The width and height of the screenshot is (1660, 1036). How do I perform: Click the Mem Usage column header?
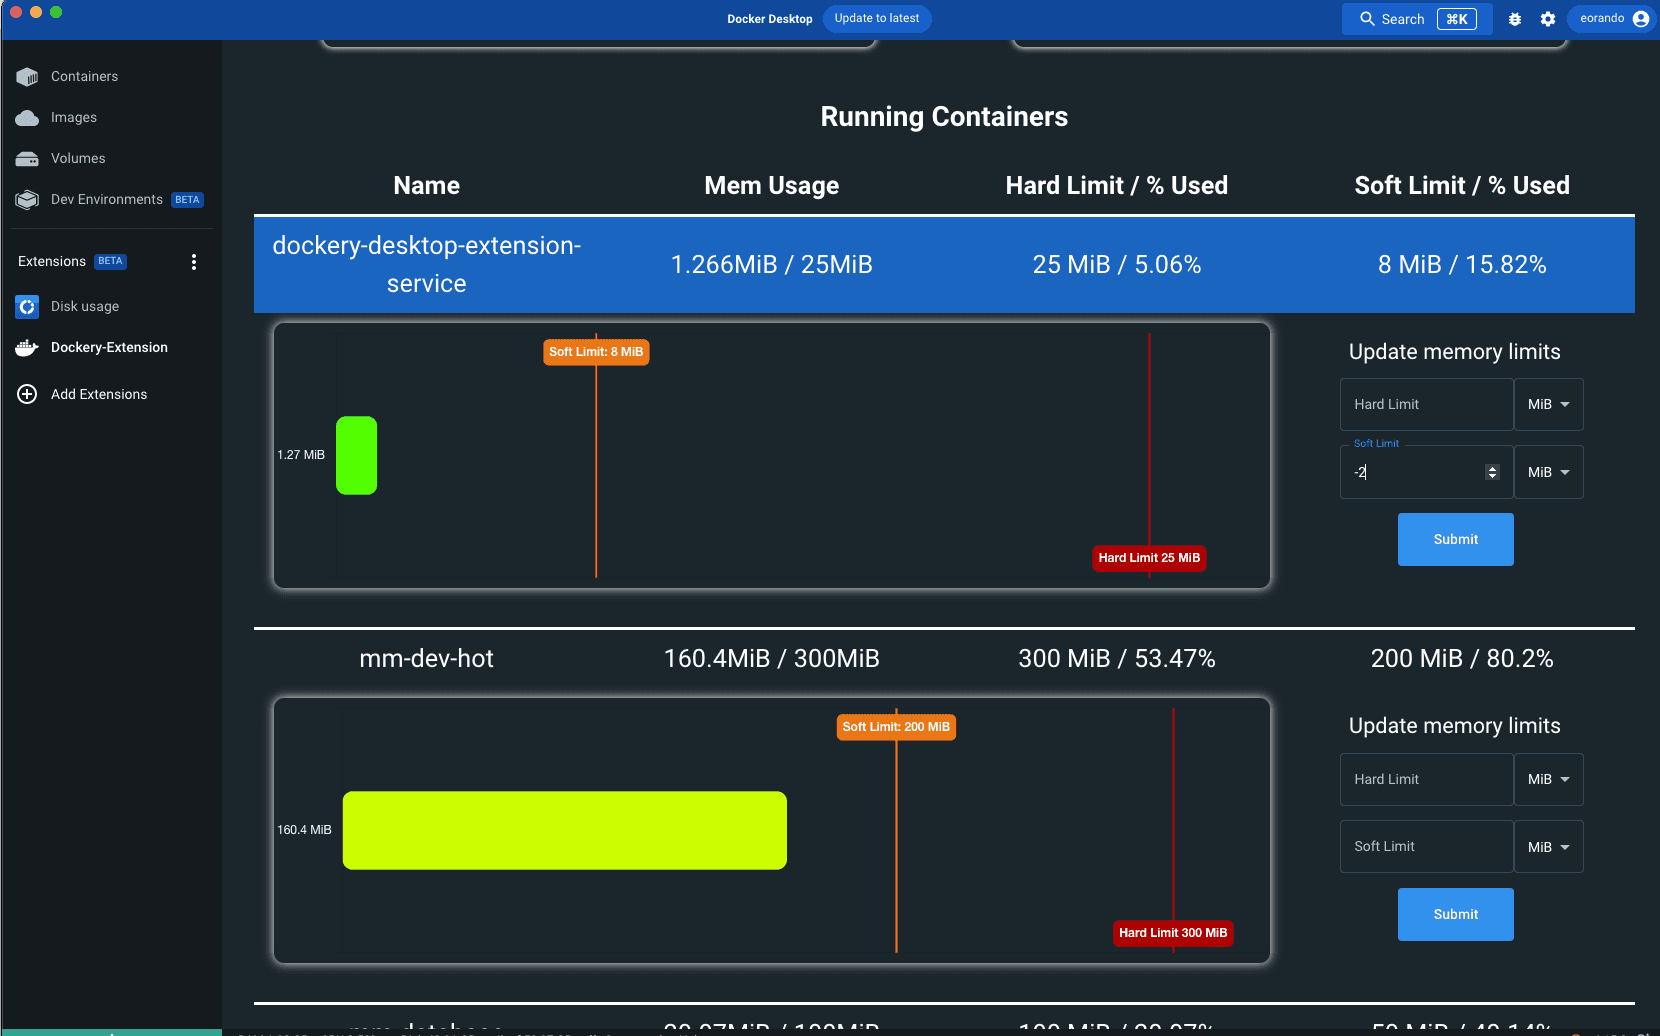(772, 186)
